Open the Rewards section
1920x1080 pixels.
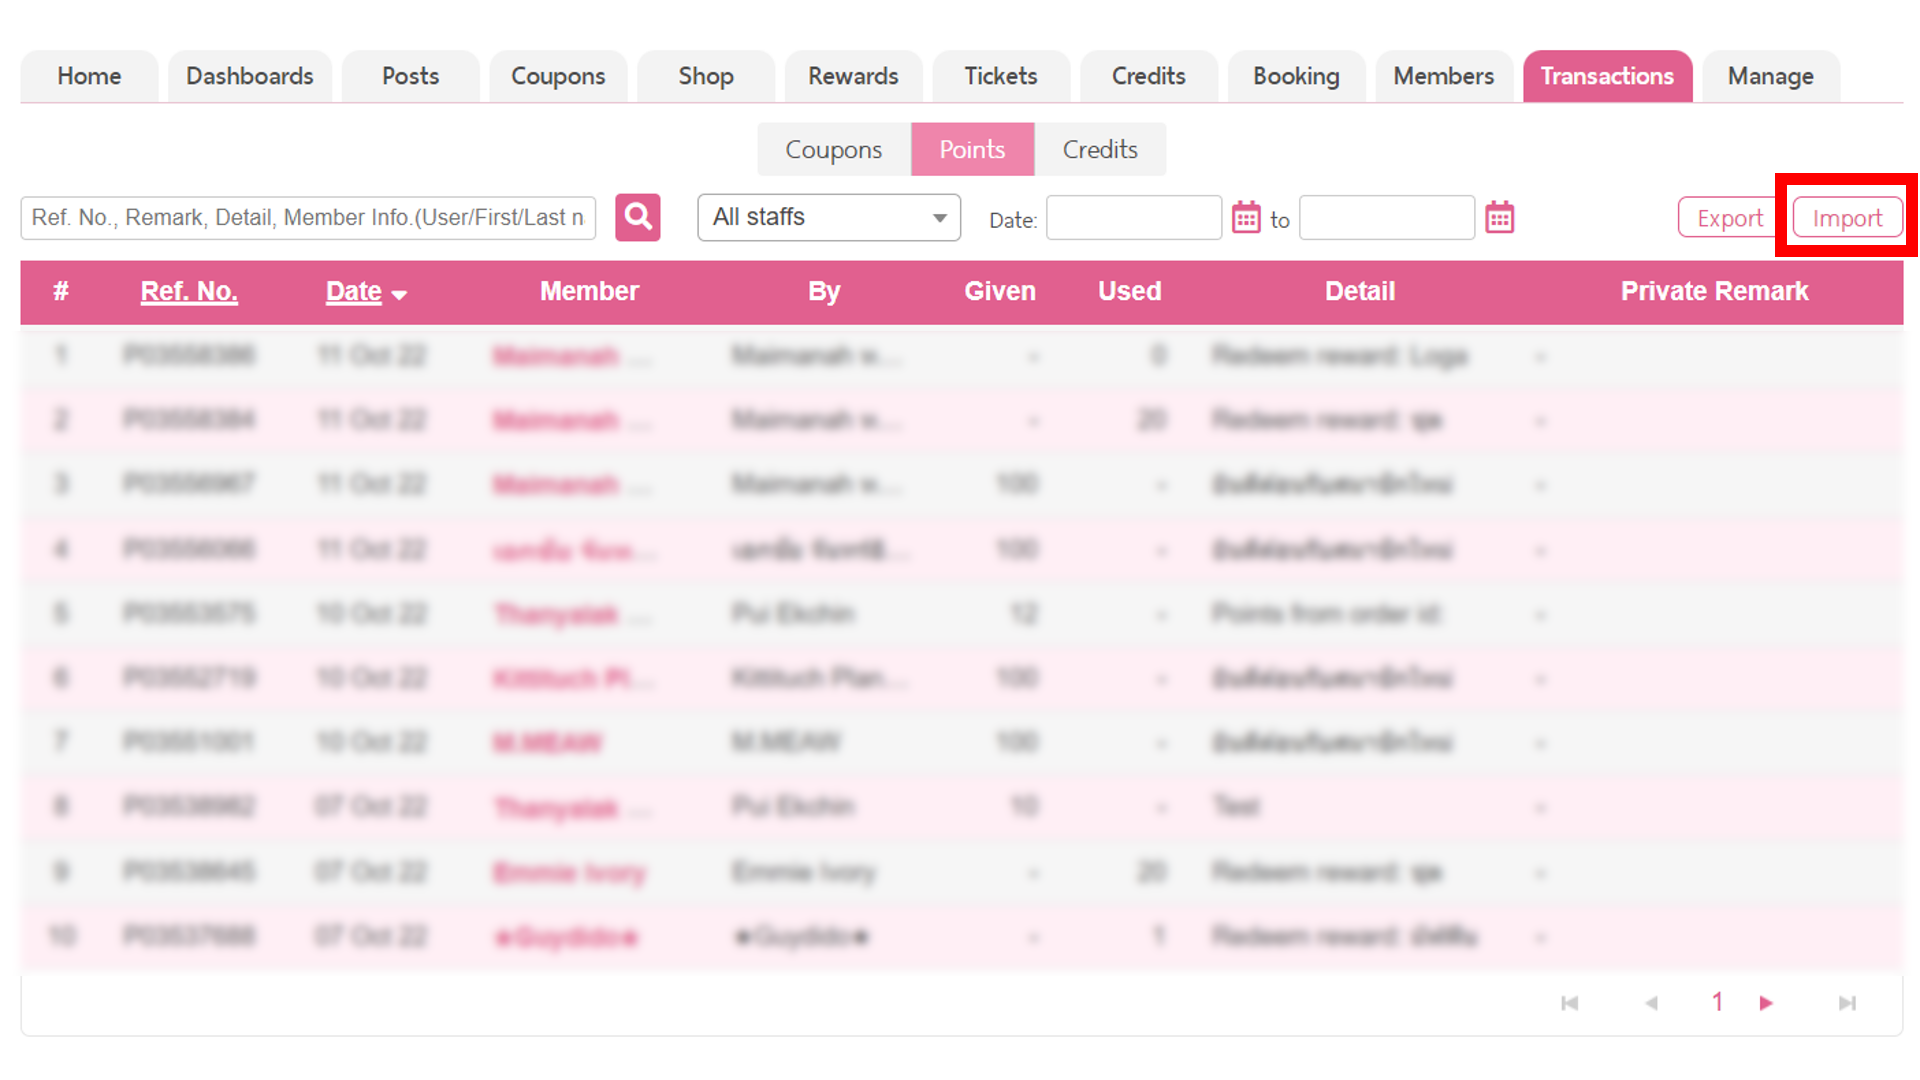coord(853,75)
